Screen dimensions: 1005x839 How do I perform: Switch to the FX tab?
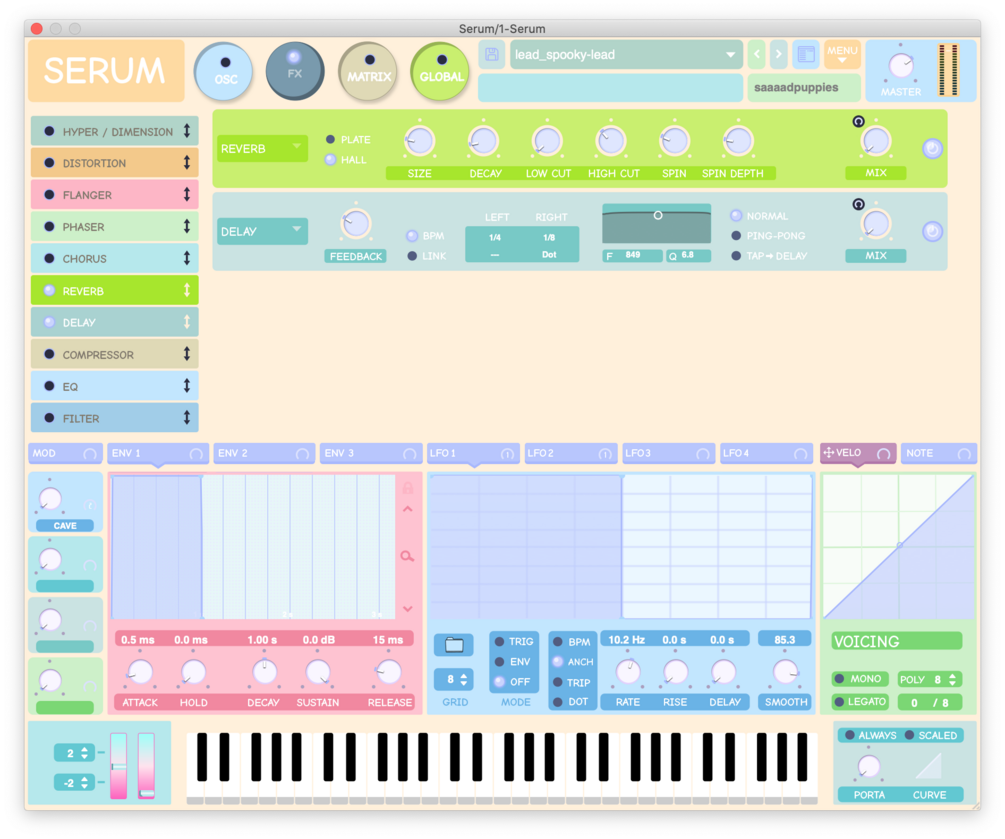click(x=295, y=71)
